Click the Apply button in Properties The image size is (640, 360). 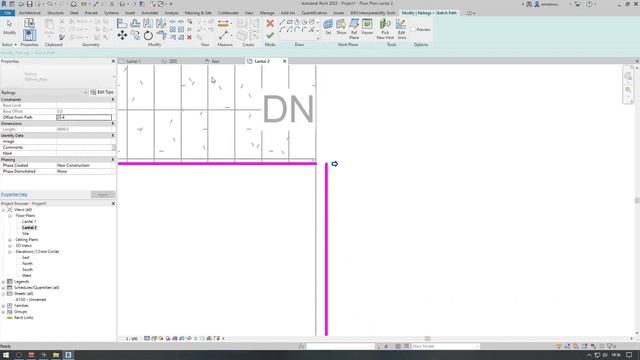(x=102, y=195)
